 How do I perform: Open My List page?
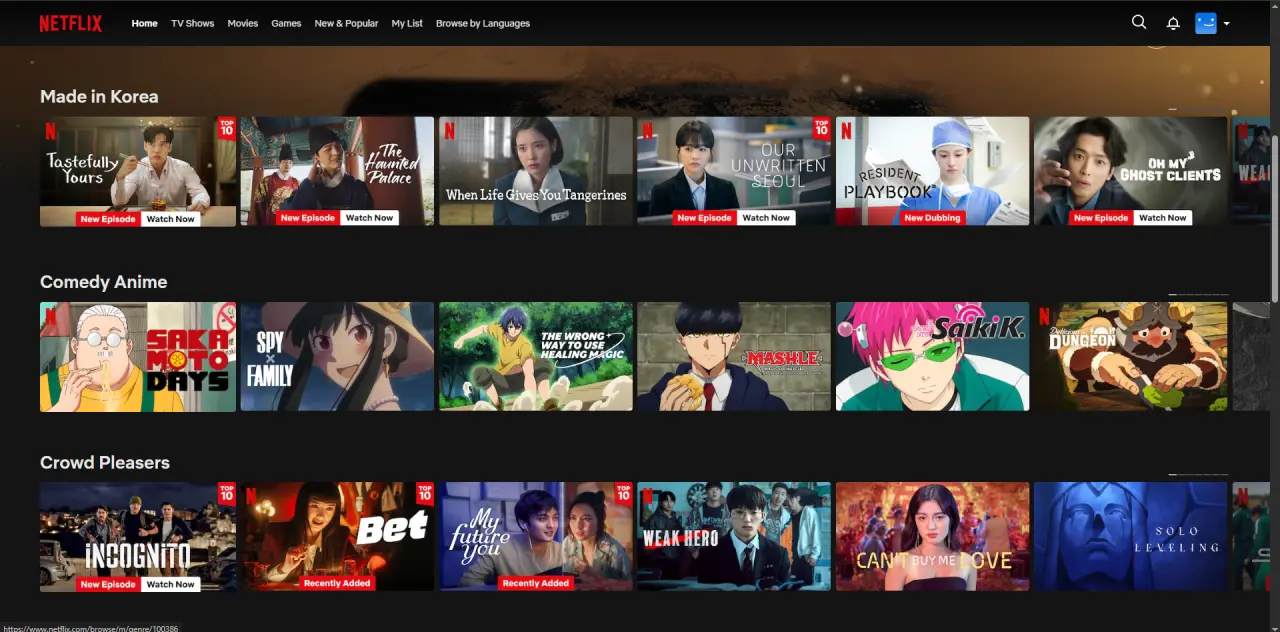click(407, 23)
